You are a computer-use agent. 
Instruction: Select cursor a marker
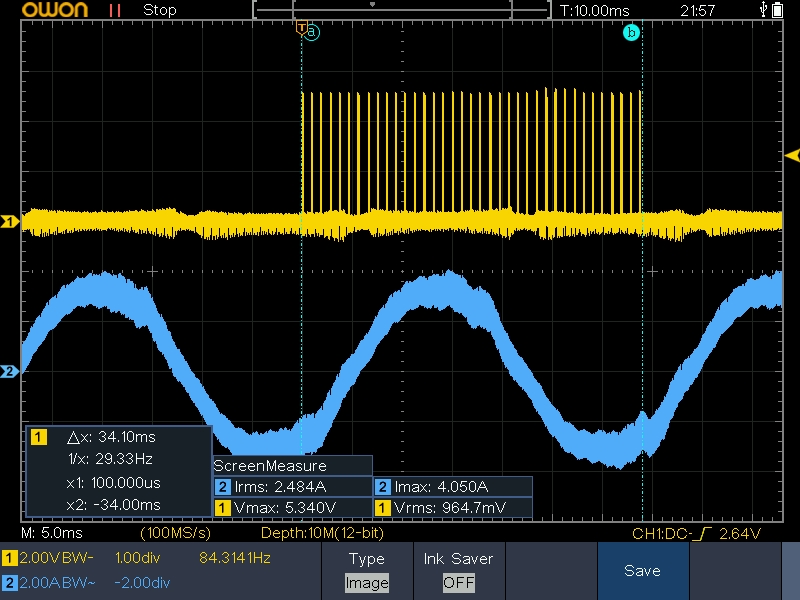pos(312,33)
